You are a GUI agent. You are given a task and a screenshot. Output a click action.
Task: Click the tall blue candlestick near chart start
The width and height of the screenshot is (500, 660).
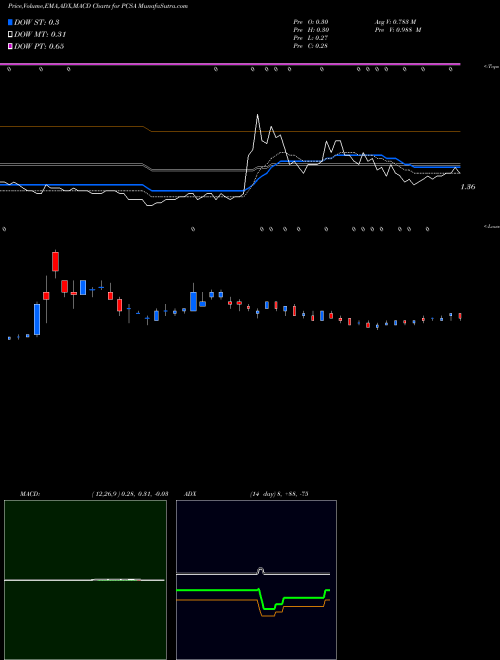37,319
